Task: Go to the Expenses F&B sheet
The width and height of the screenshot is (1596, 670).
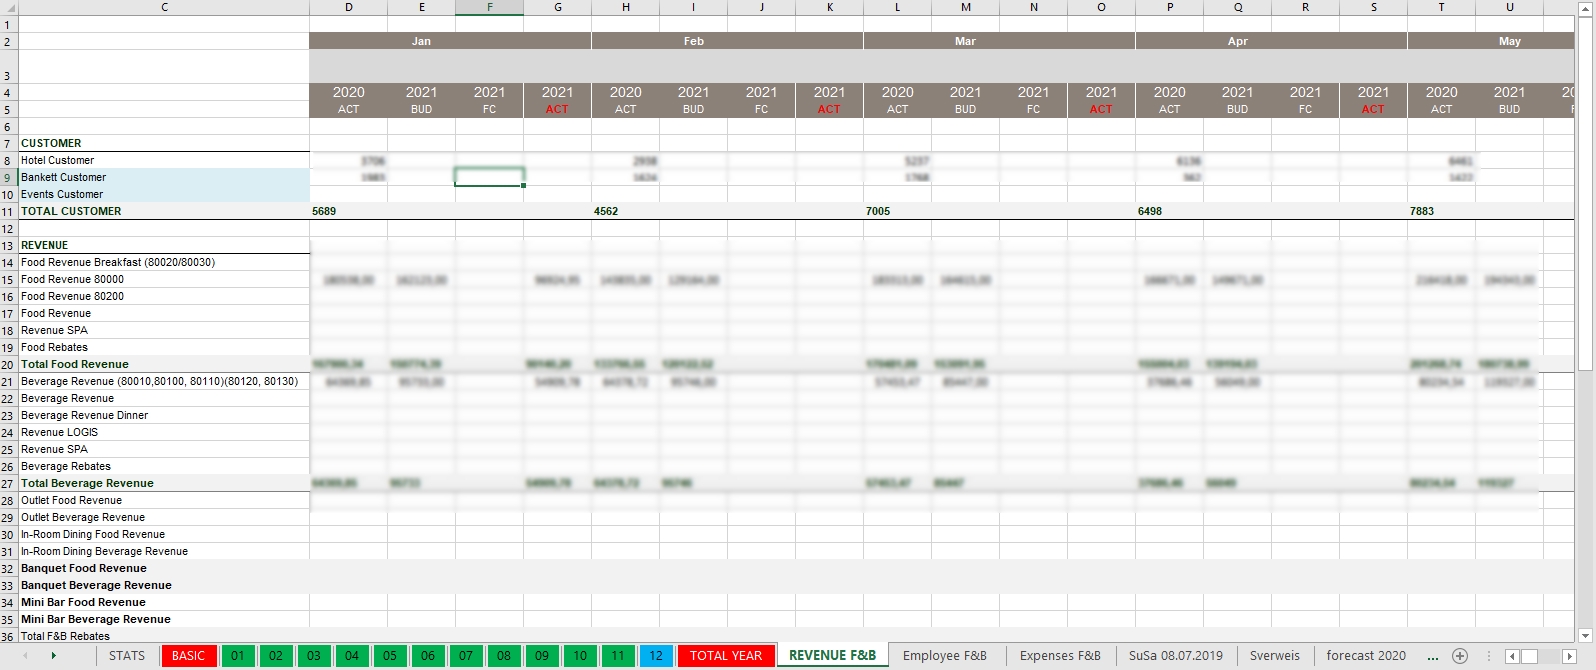Action: point(1060,656)
